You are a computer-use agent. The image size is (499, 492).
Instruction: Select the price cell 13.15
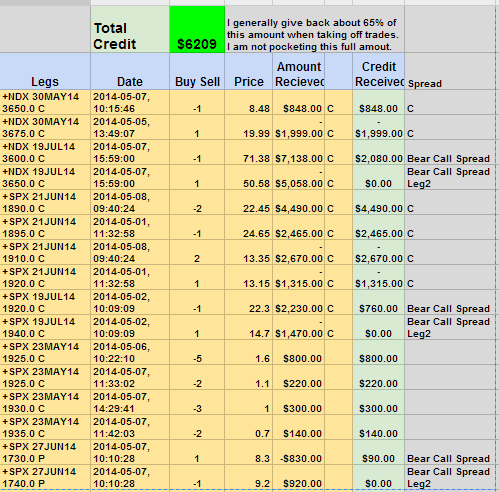coord(249,277)
